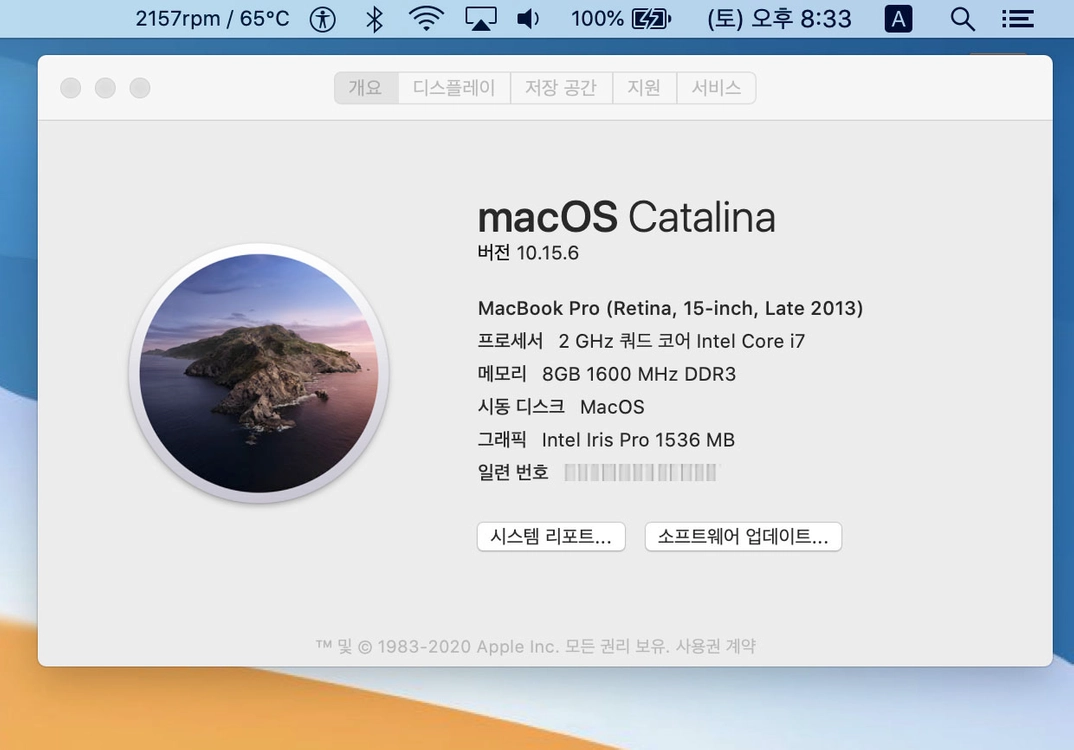Open the input source A icon

tap(898, 19)
